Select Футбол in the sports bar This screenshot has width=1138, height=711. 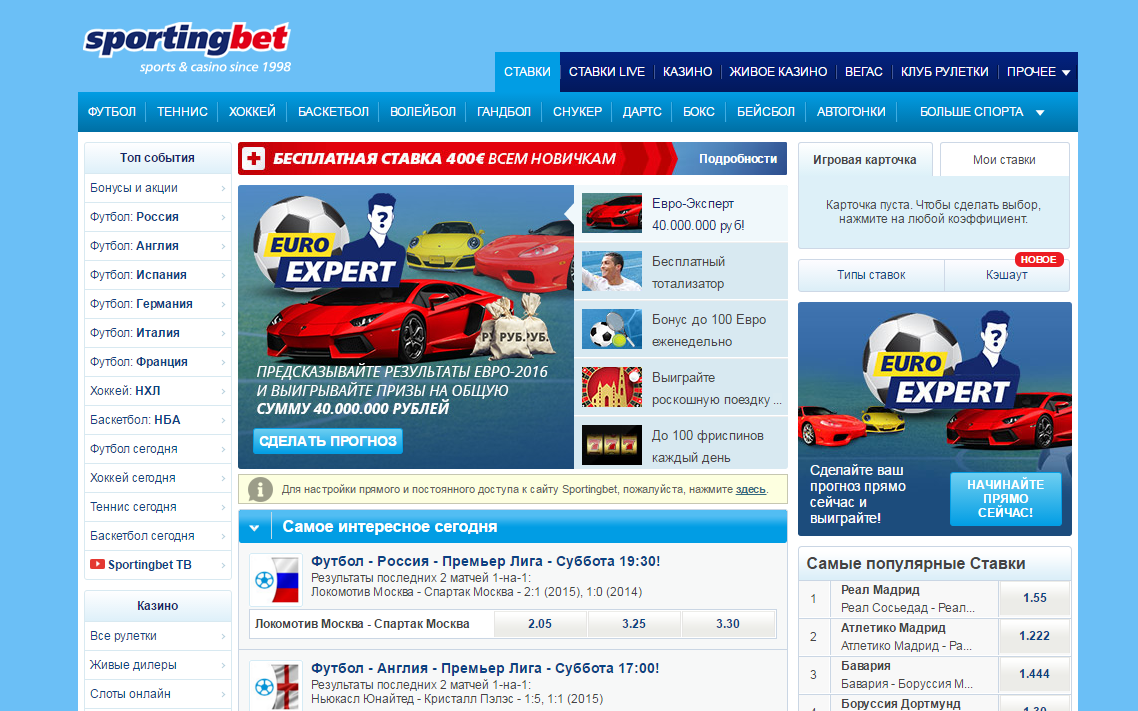[x=112, y=112]
